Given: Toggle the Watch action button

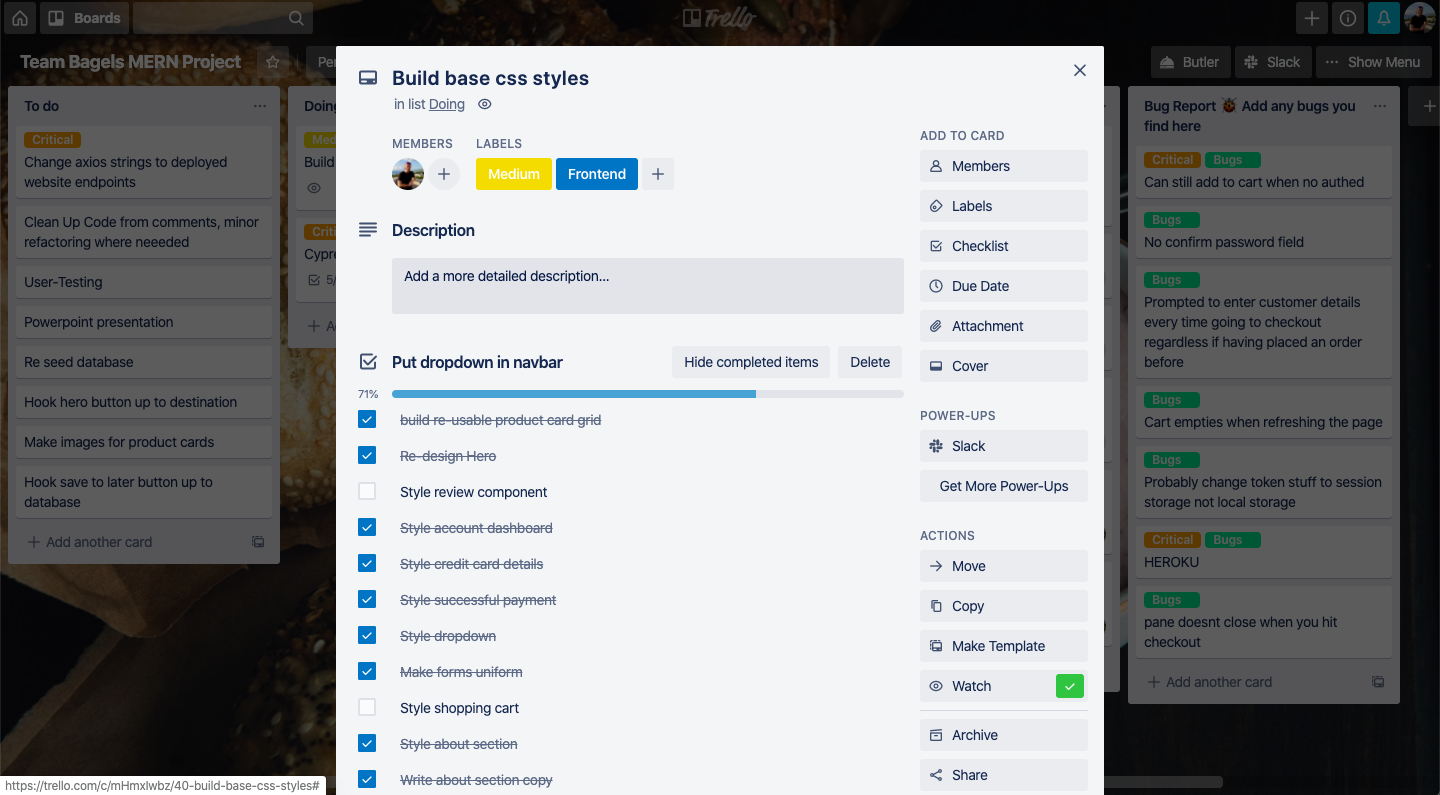Looking at the screenshot, I should pos(1004,686).
